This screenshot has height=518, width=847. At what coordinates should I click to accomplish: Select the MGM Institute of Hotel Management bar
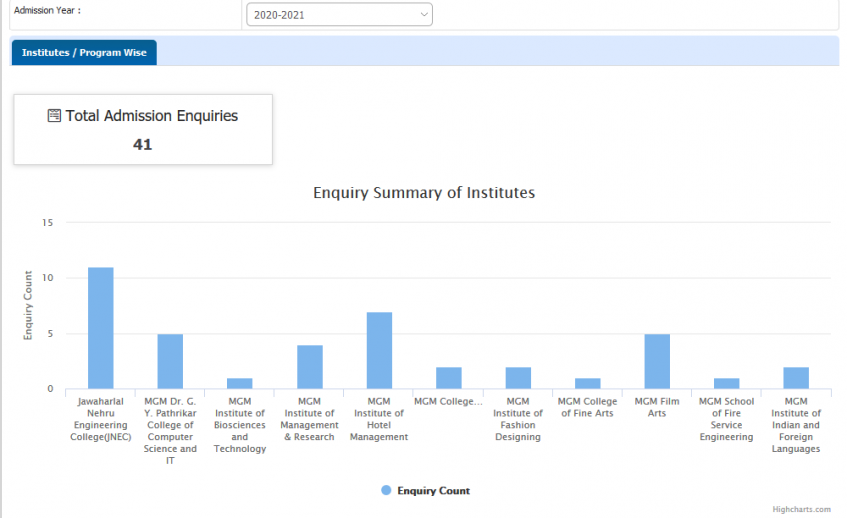[x=379, y=350]
